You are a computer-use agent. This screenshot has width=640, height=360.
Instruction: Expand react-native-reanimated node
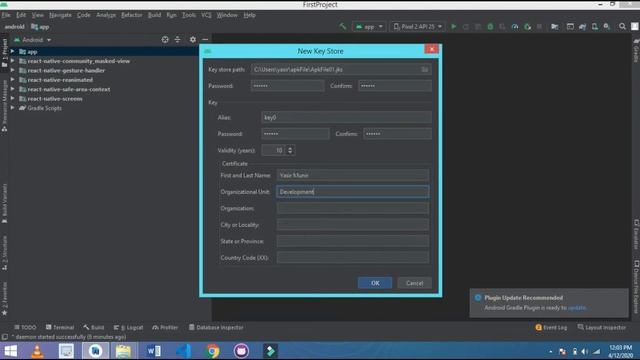(12, 80)
